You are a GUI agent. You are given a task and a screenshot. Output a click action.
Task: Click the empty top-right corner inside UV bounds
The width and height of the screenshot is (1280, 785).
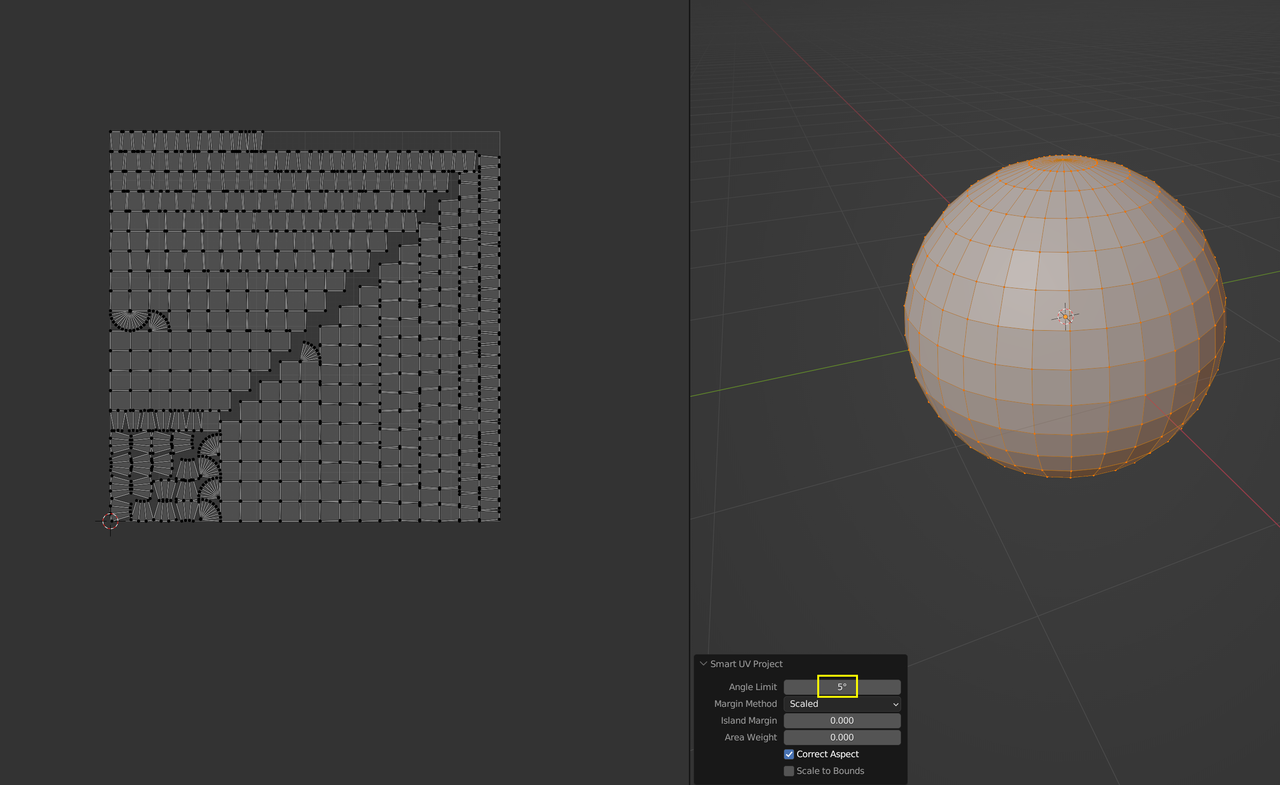coord(380,140)
